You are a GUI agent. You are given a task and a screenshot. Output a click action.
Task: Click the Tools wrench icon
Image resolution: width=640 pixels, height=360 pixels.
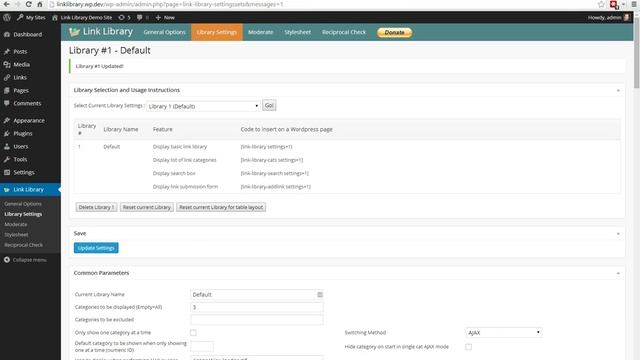coord(7,160)
